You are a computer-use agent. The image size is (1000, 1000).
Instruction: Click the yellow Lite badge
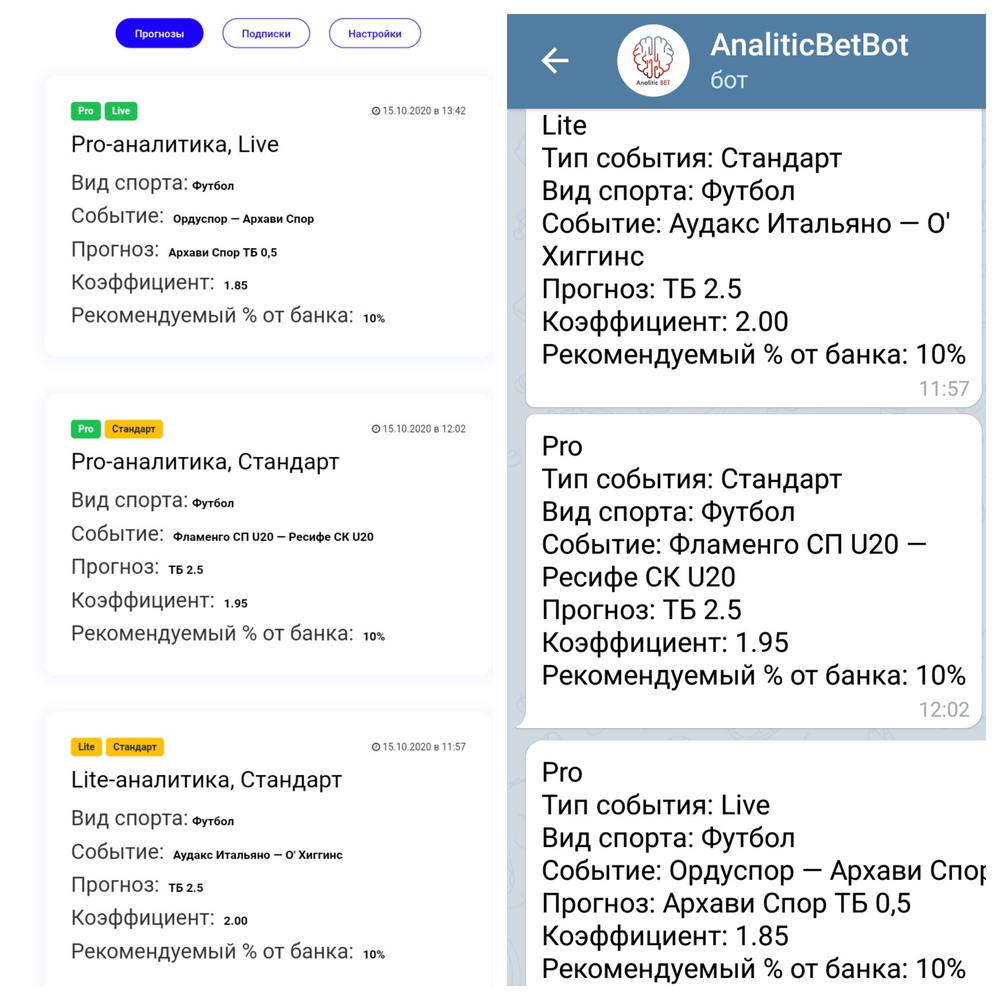tap(86, 747)
